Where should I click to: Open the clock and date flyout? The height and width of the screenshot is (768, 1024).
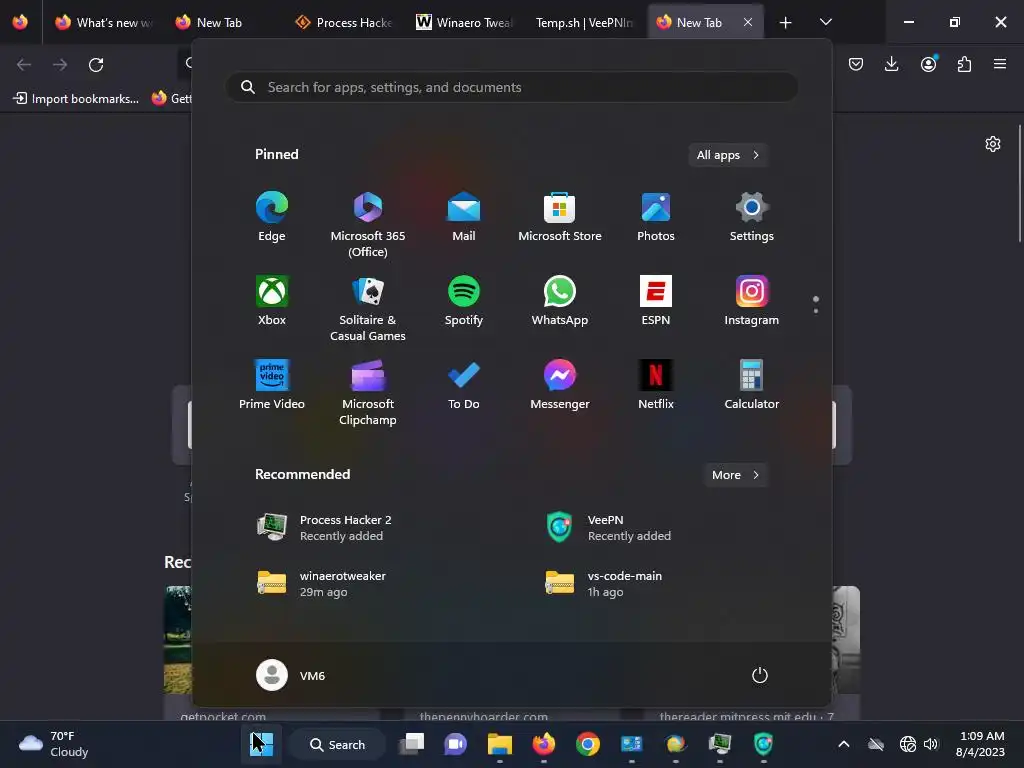coord(980,744)
